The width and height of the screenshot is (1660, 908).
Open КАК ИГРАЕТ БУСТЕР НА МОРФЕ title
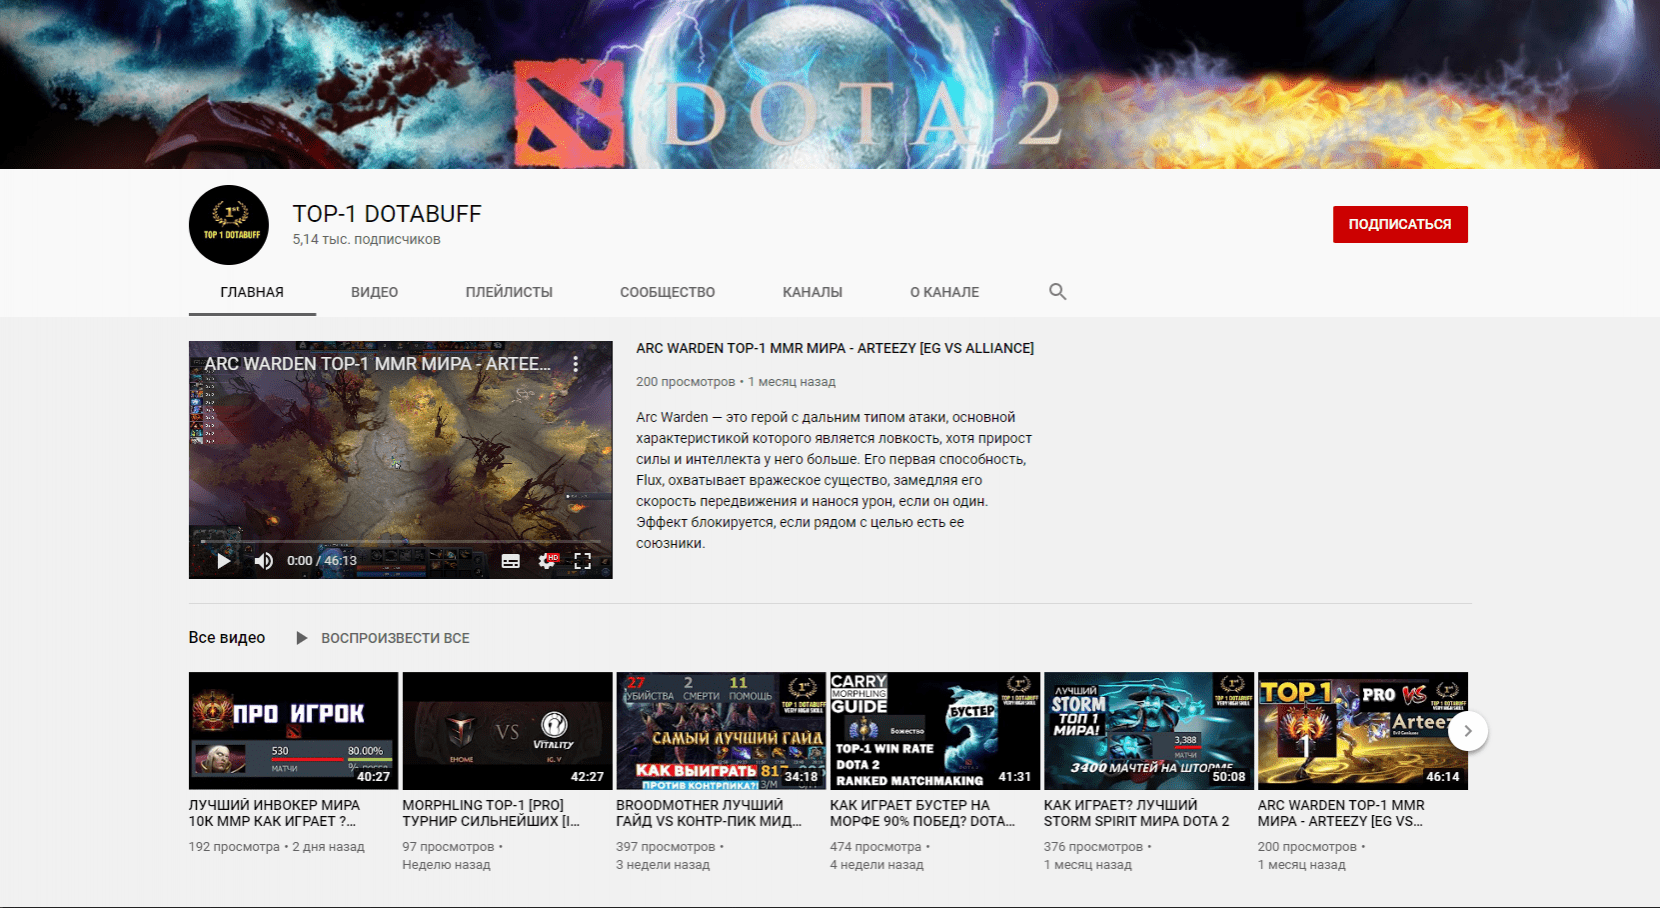tap(922, 813)
